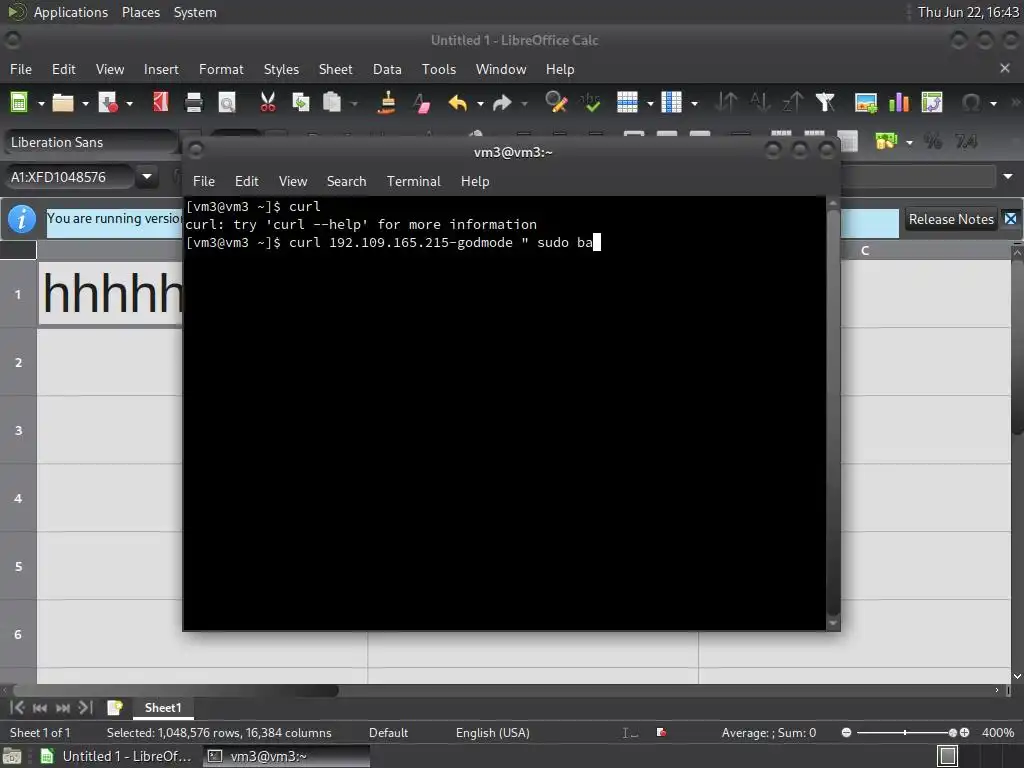
Task: Switch to Untitled 1 LibreOffice taskbar entry
Action: pos(118,756)
